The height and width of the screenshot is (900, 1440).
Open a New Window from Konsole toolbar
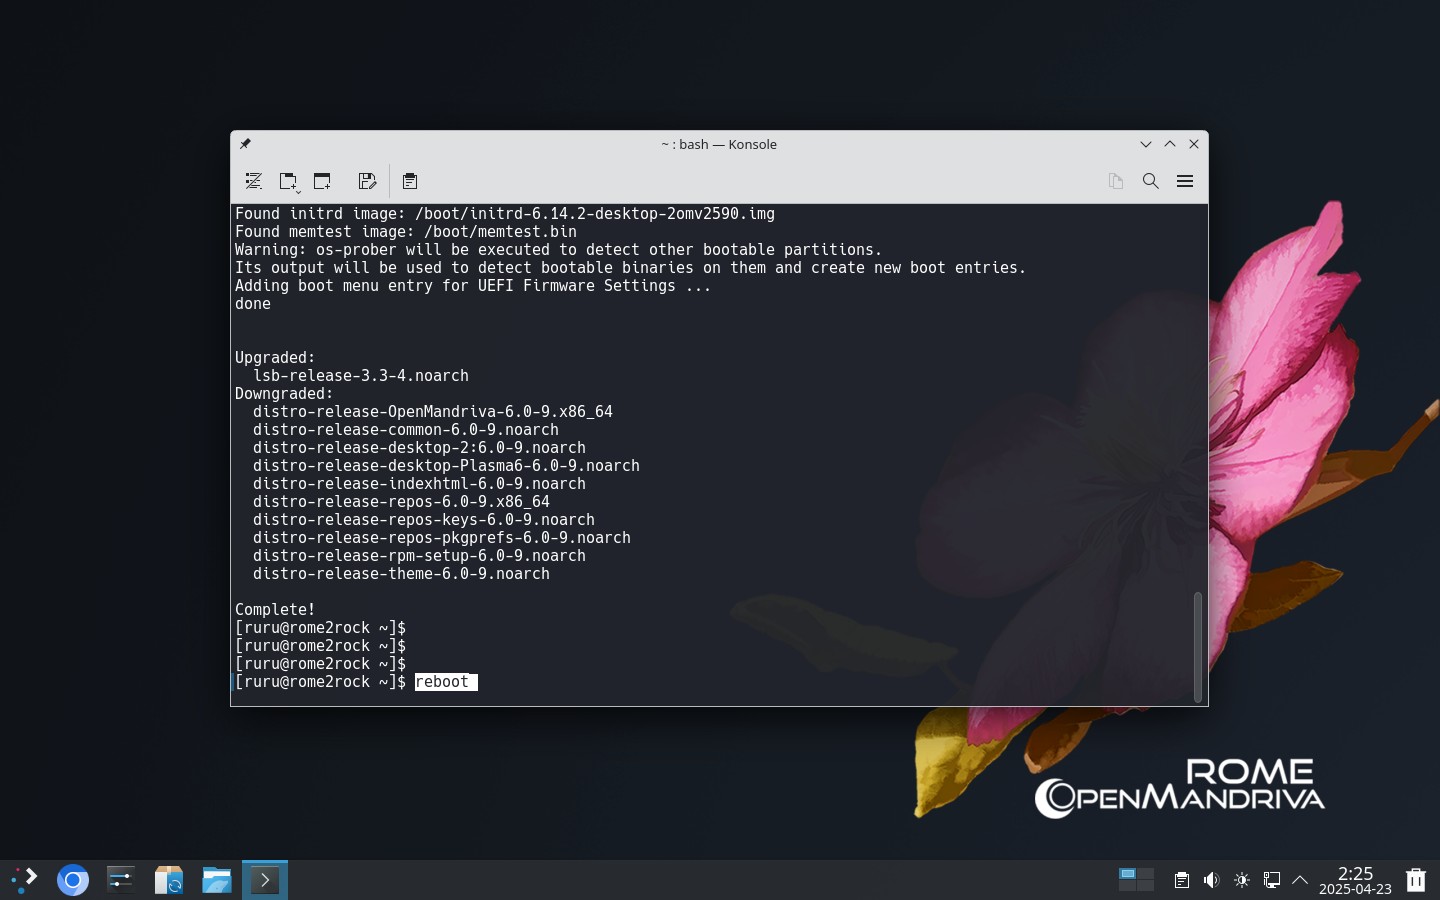pyautogui.click(x=322, y=181)
